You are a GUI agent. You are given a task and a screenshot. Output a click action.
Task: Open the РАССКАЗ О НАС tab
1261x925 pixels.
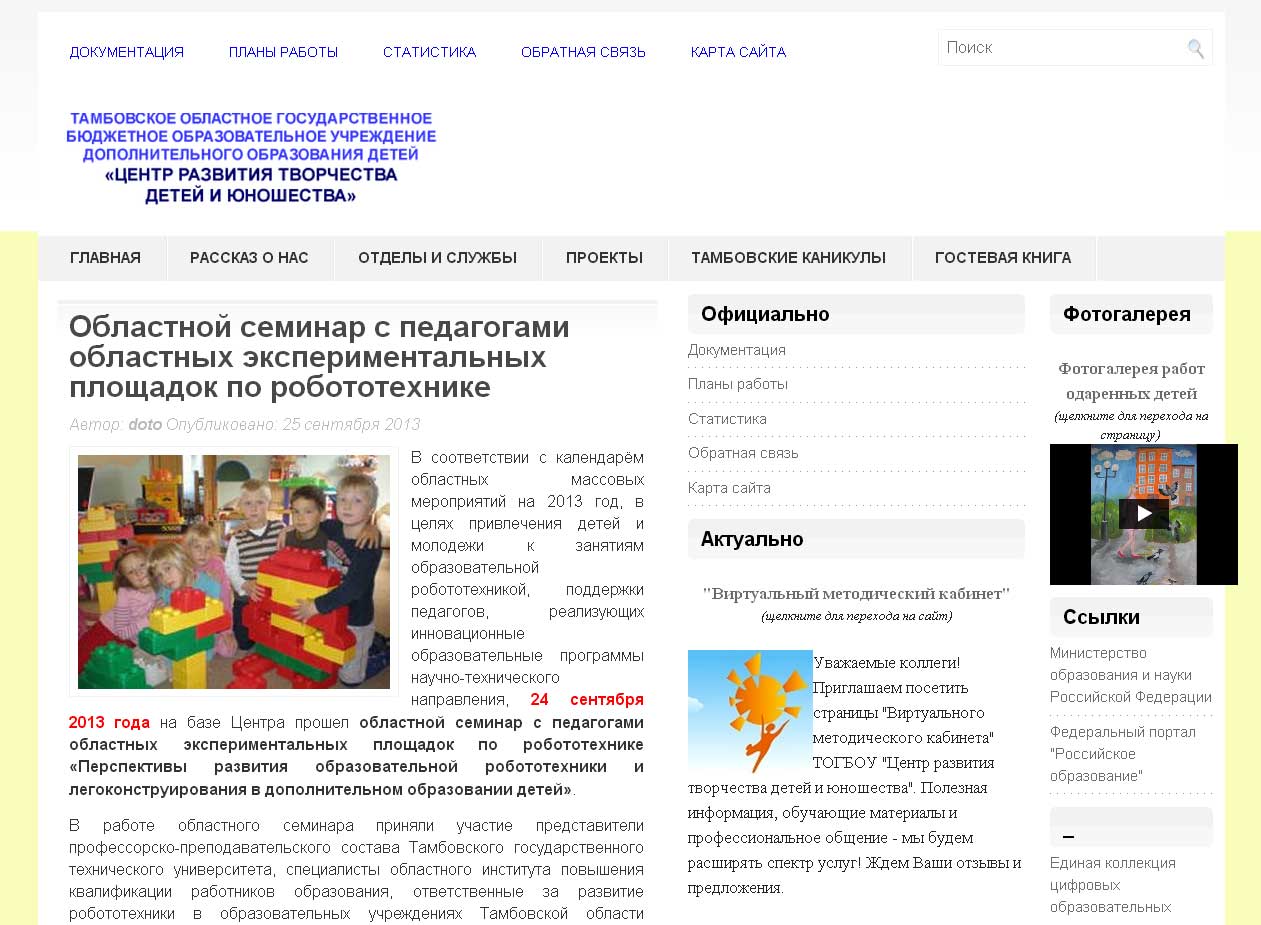point(249,258)
